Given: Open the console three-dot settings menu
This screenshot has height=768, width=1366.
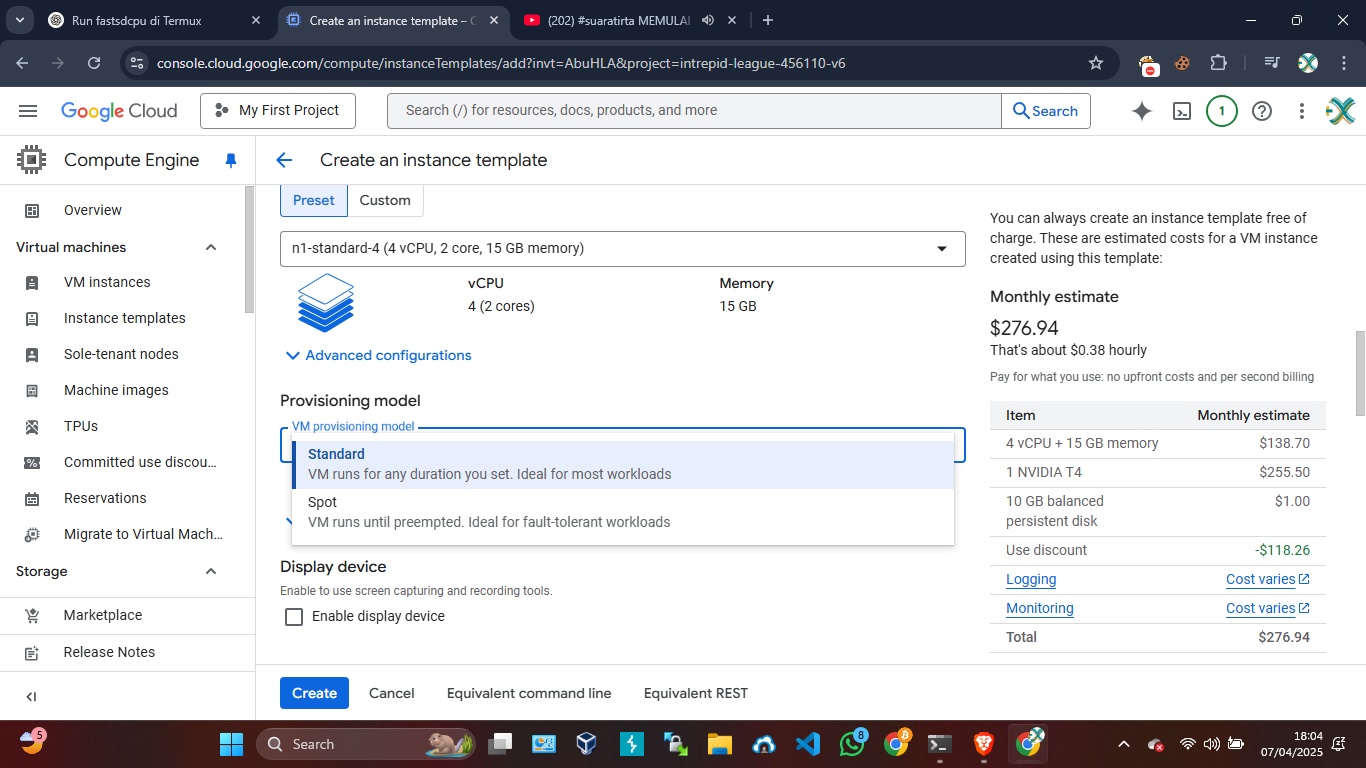Looking at the screenshot, I should [1302, 111].
